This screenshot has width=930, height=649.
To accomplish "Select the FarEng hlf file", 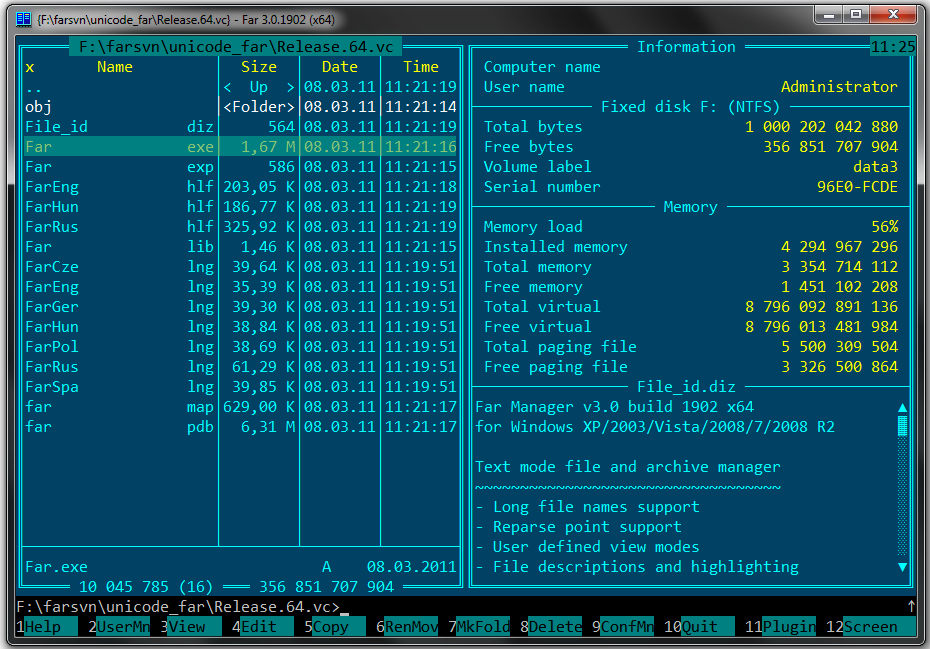I will point(240,187).
